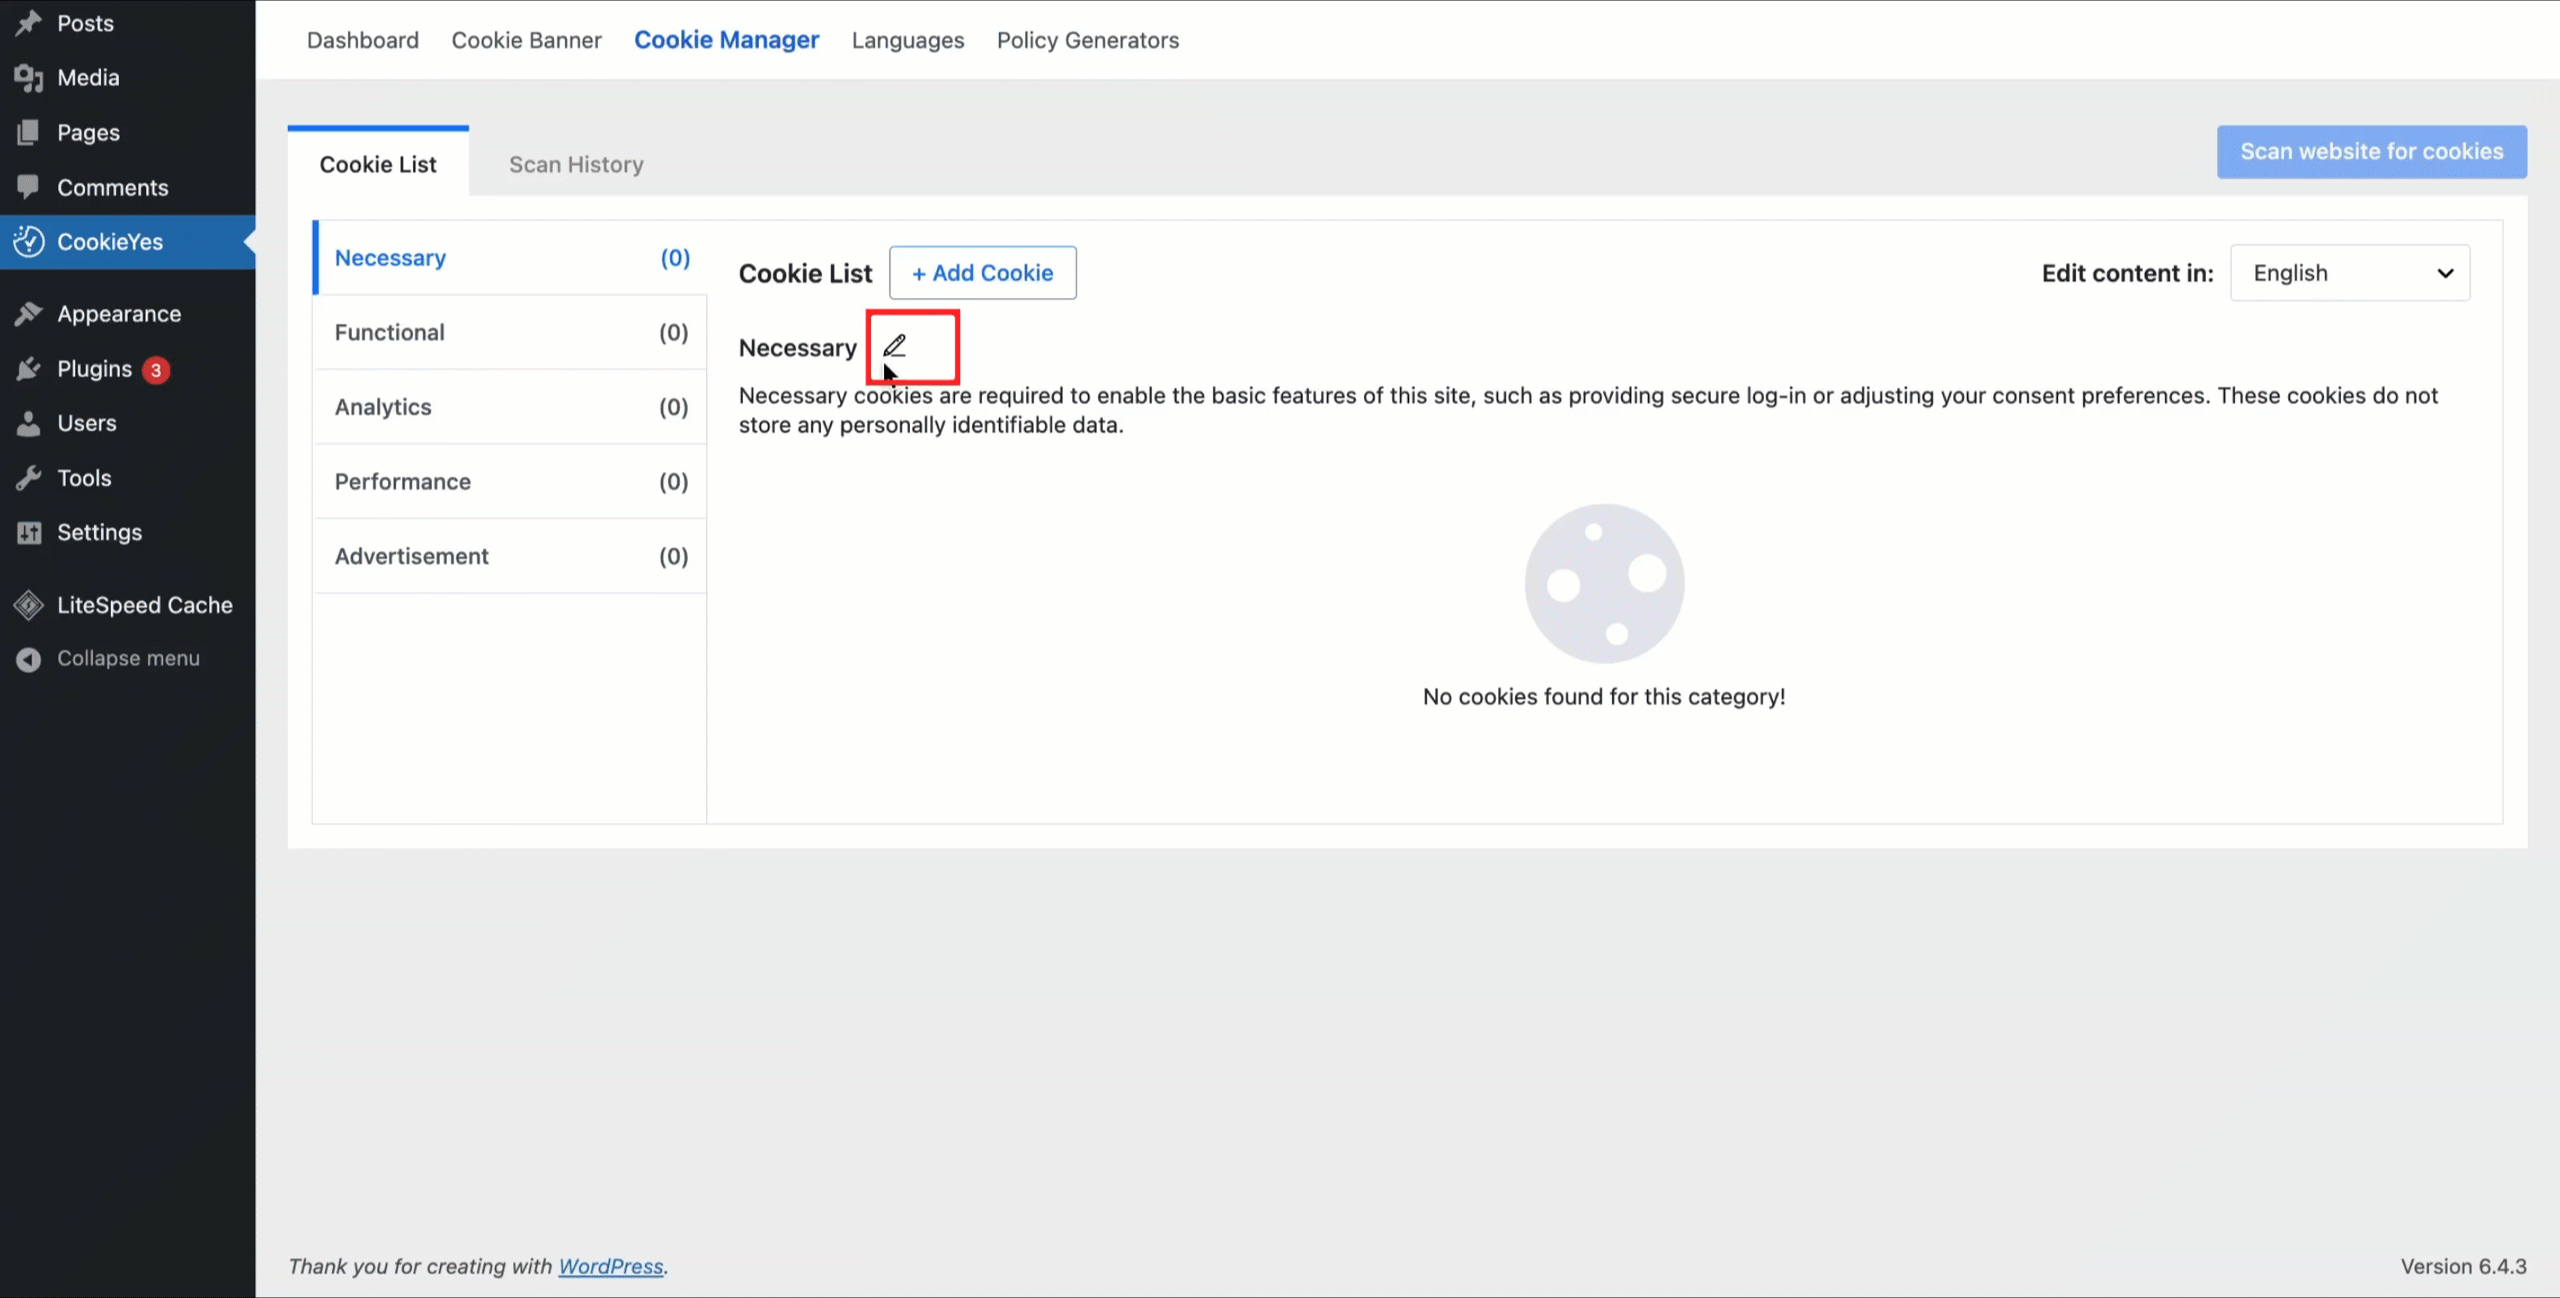The height and width of the screenshot is (1298, 2560).
Task: Click the Users person icon
Action: click(29, 423)
